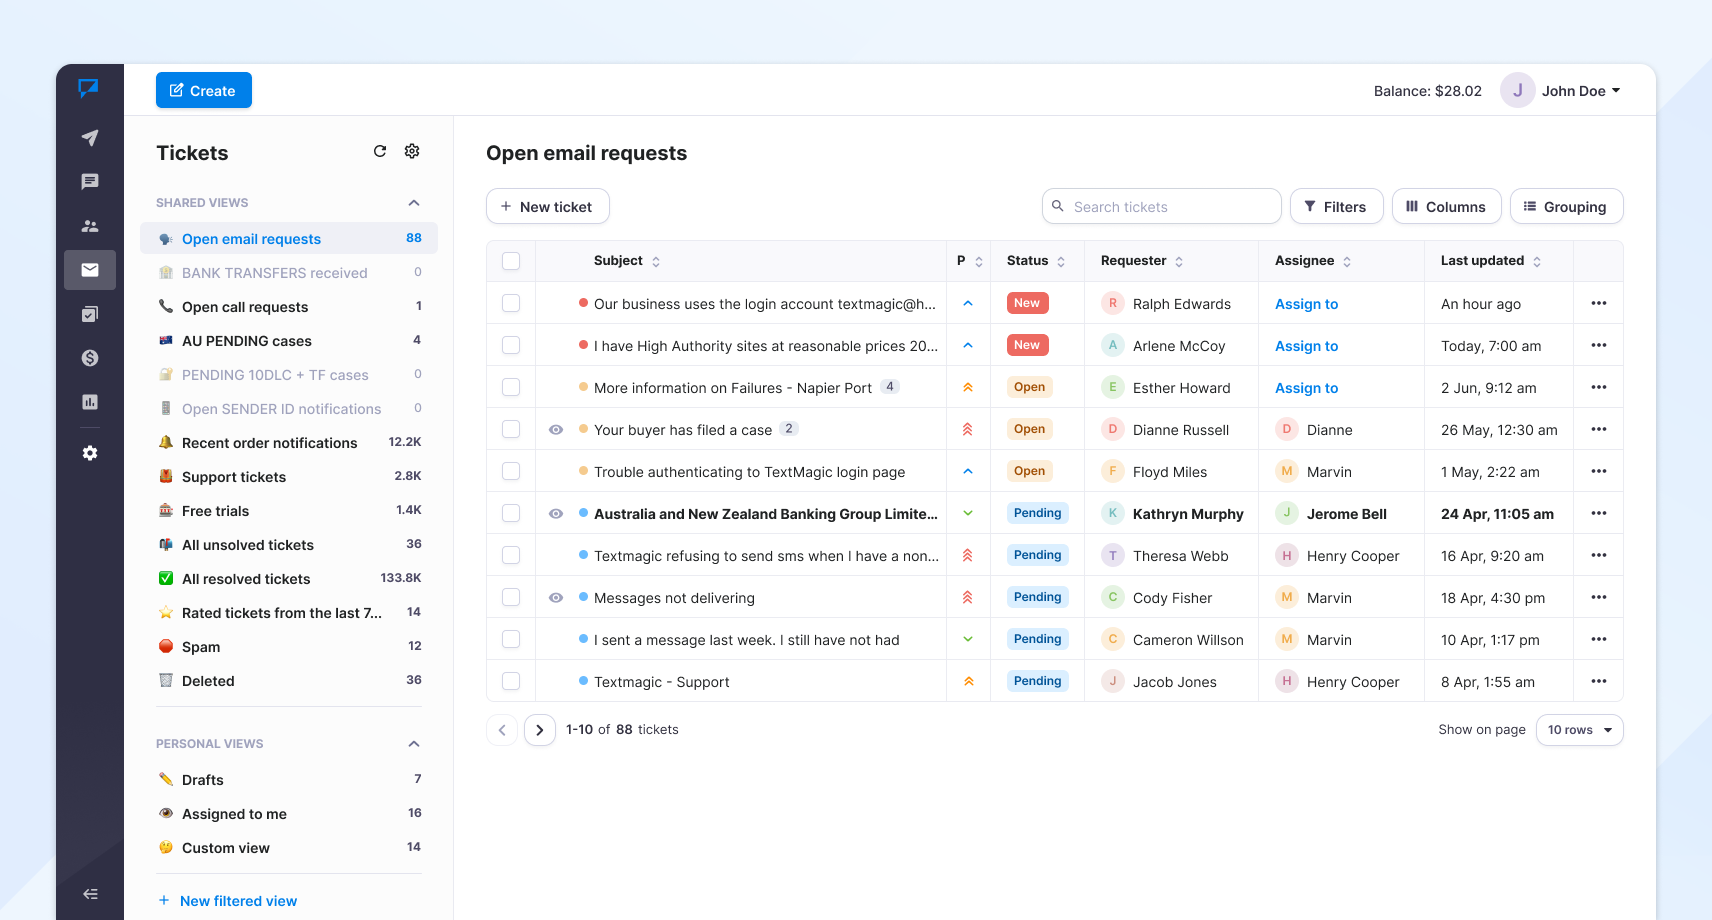Go to previous page of tickets
The width and height of the screenshot is (1712, 920).
[502, 730]
